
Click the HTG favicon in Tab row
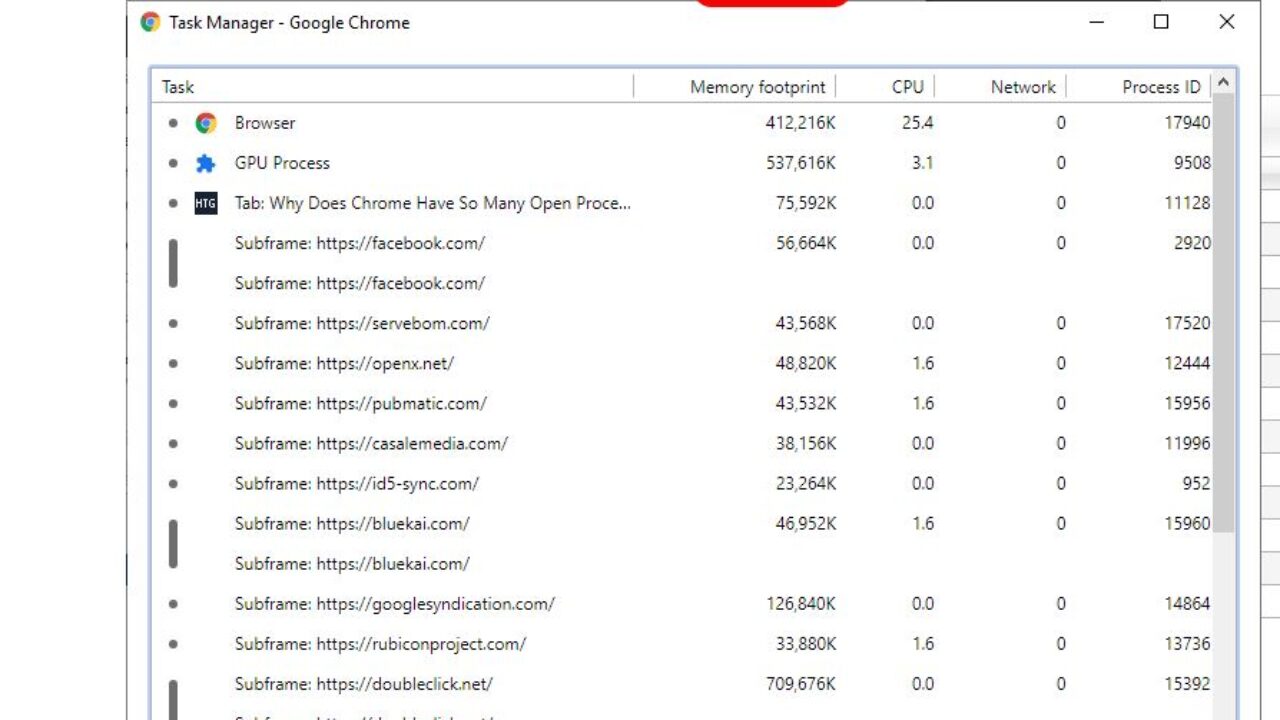coord(206,203)
